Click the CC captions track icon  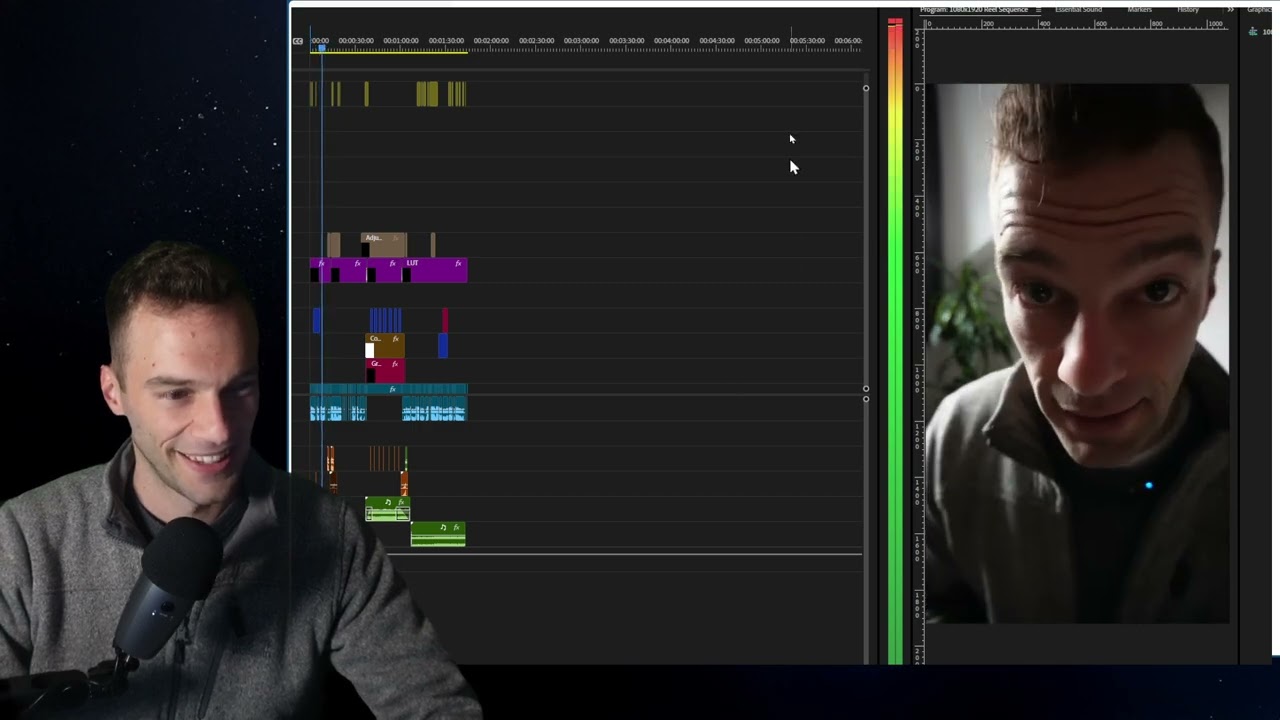[297, 41]
